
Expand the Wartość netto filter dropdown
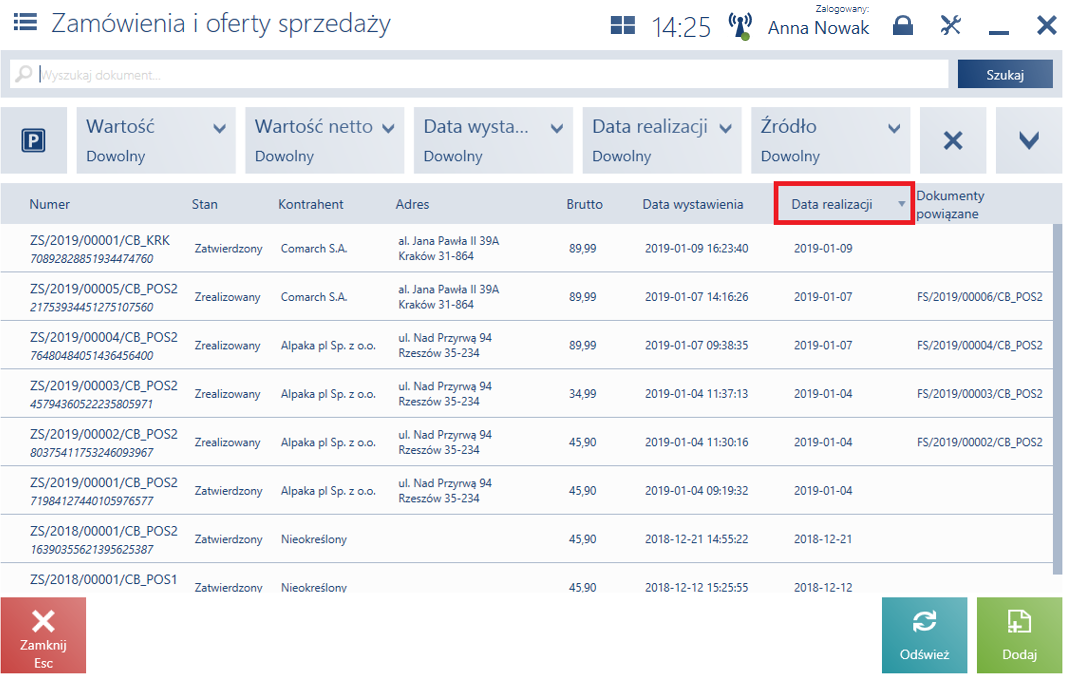tap(325, 140)
